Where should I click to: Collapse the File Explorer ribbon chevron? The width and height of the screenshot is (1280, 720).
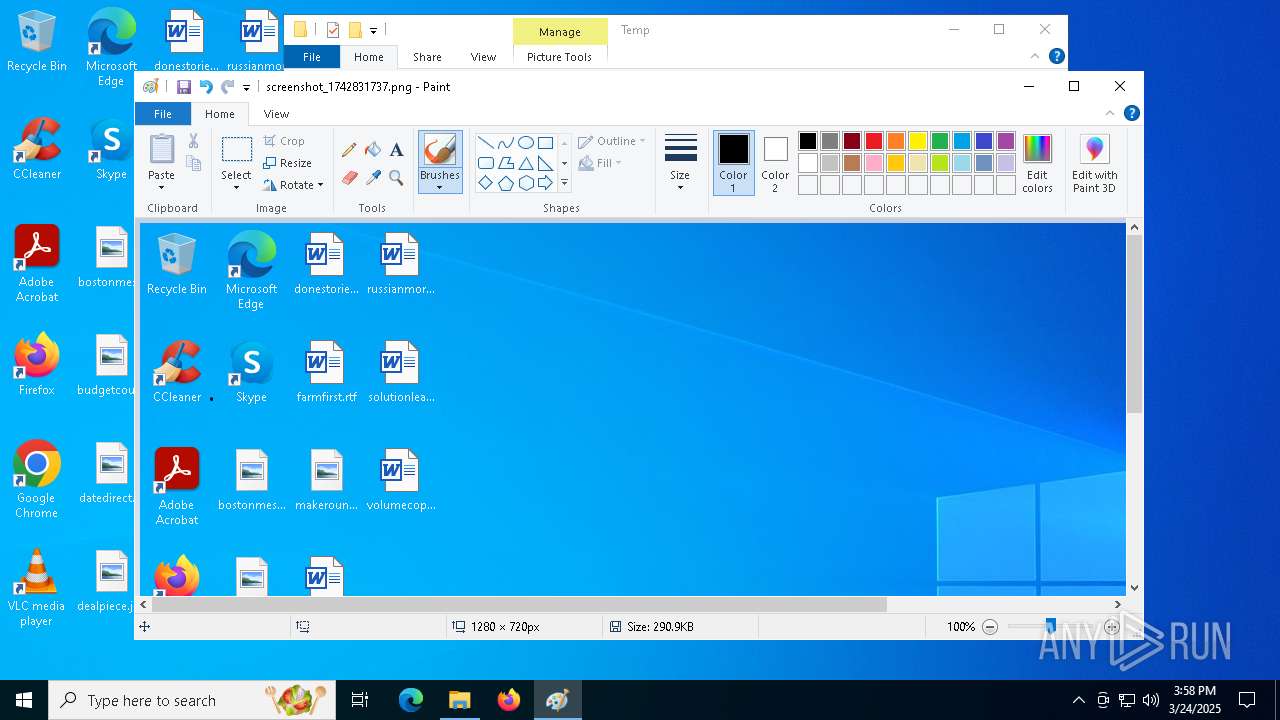tap(1035, 57)
